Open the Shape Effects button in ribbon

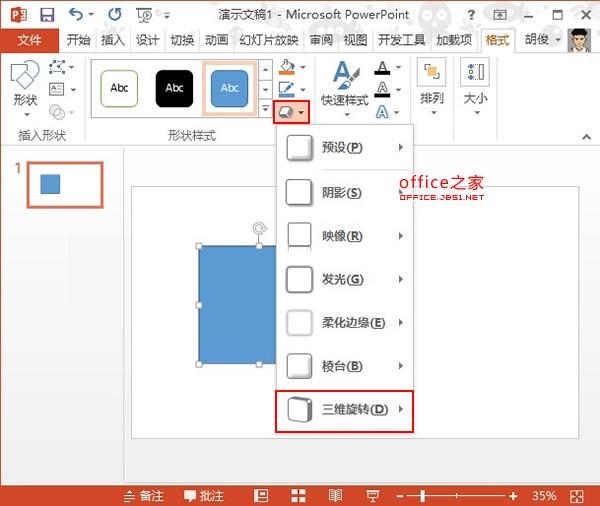(290, 112)
